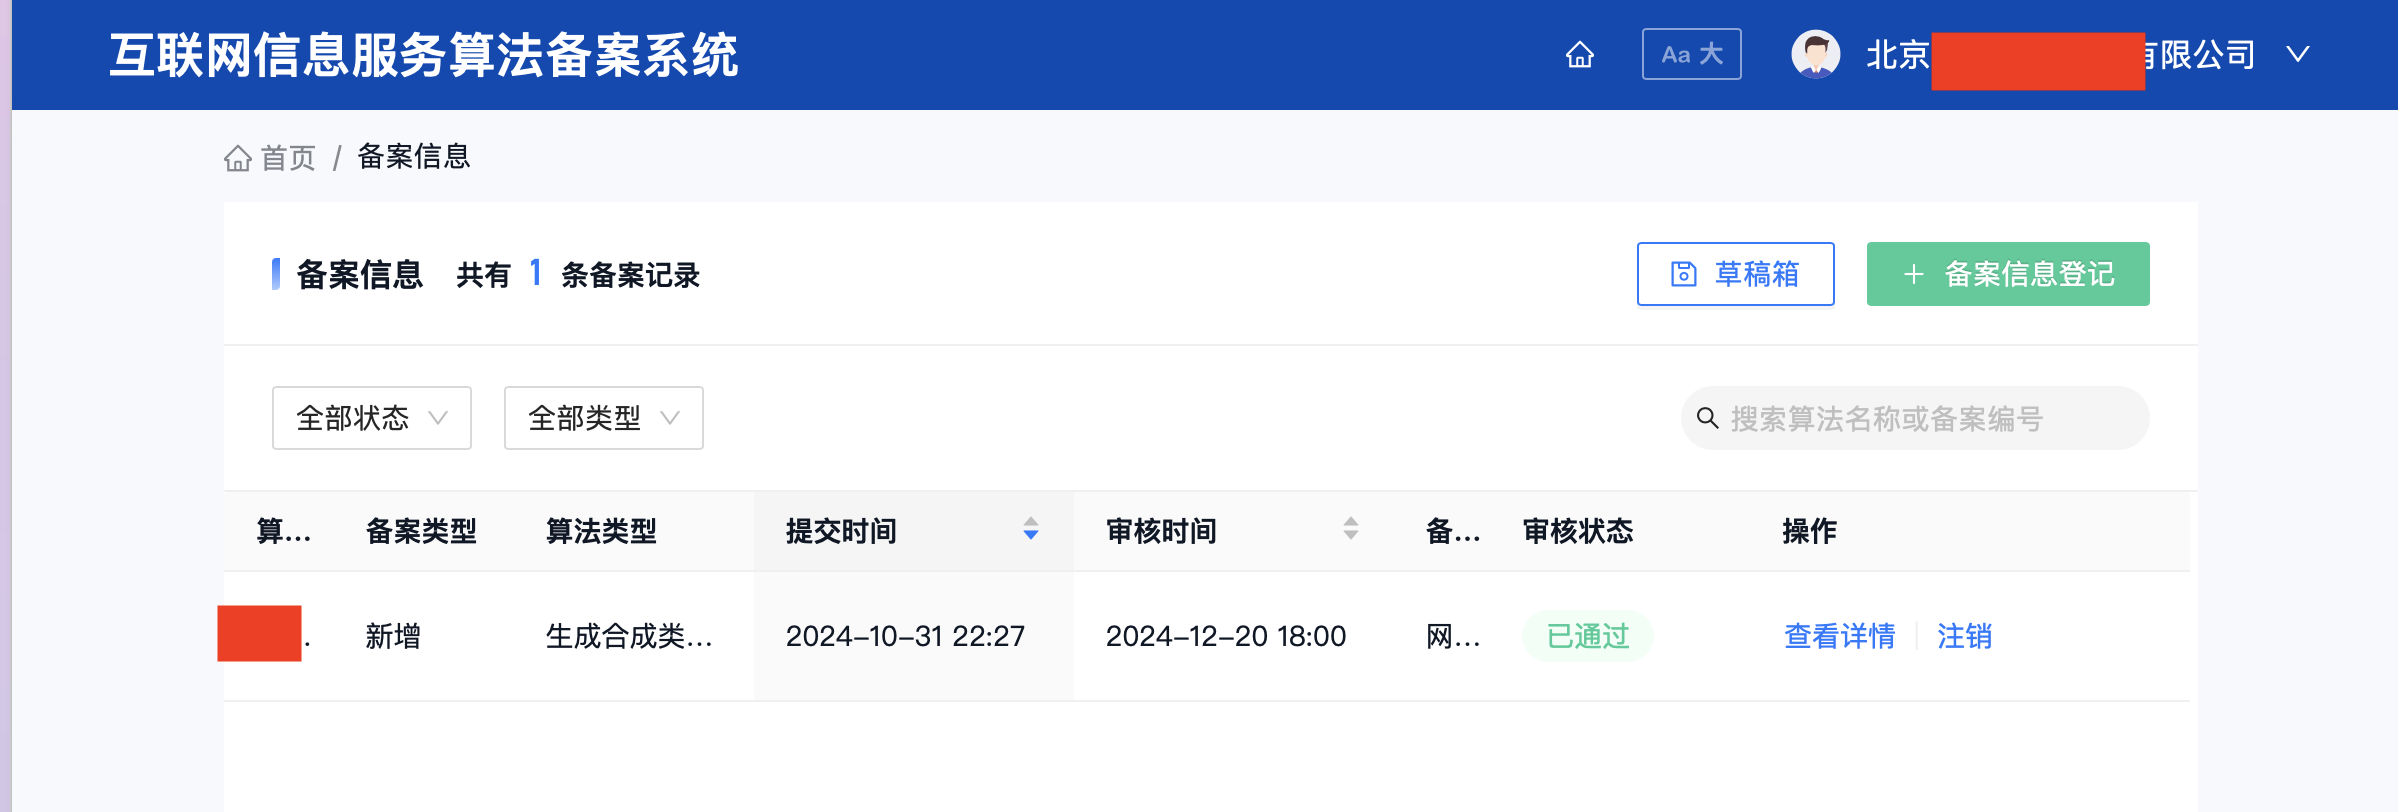
Task: Focus the 搜索算法名称或备案编号 search field
Action: point(1914,418)
